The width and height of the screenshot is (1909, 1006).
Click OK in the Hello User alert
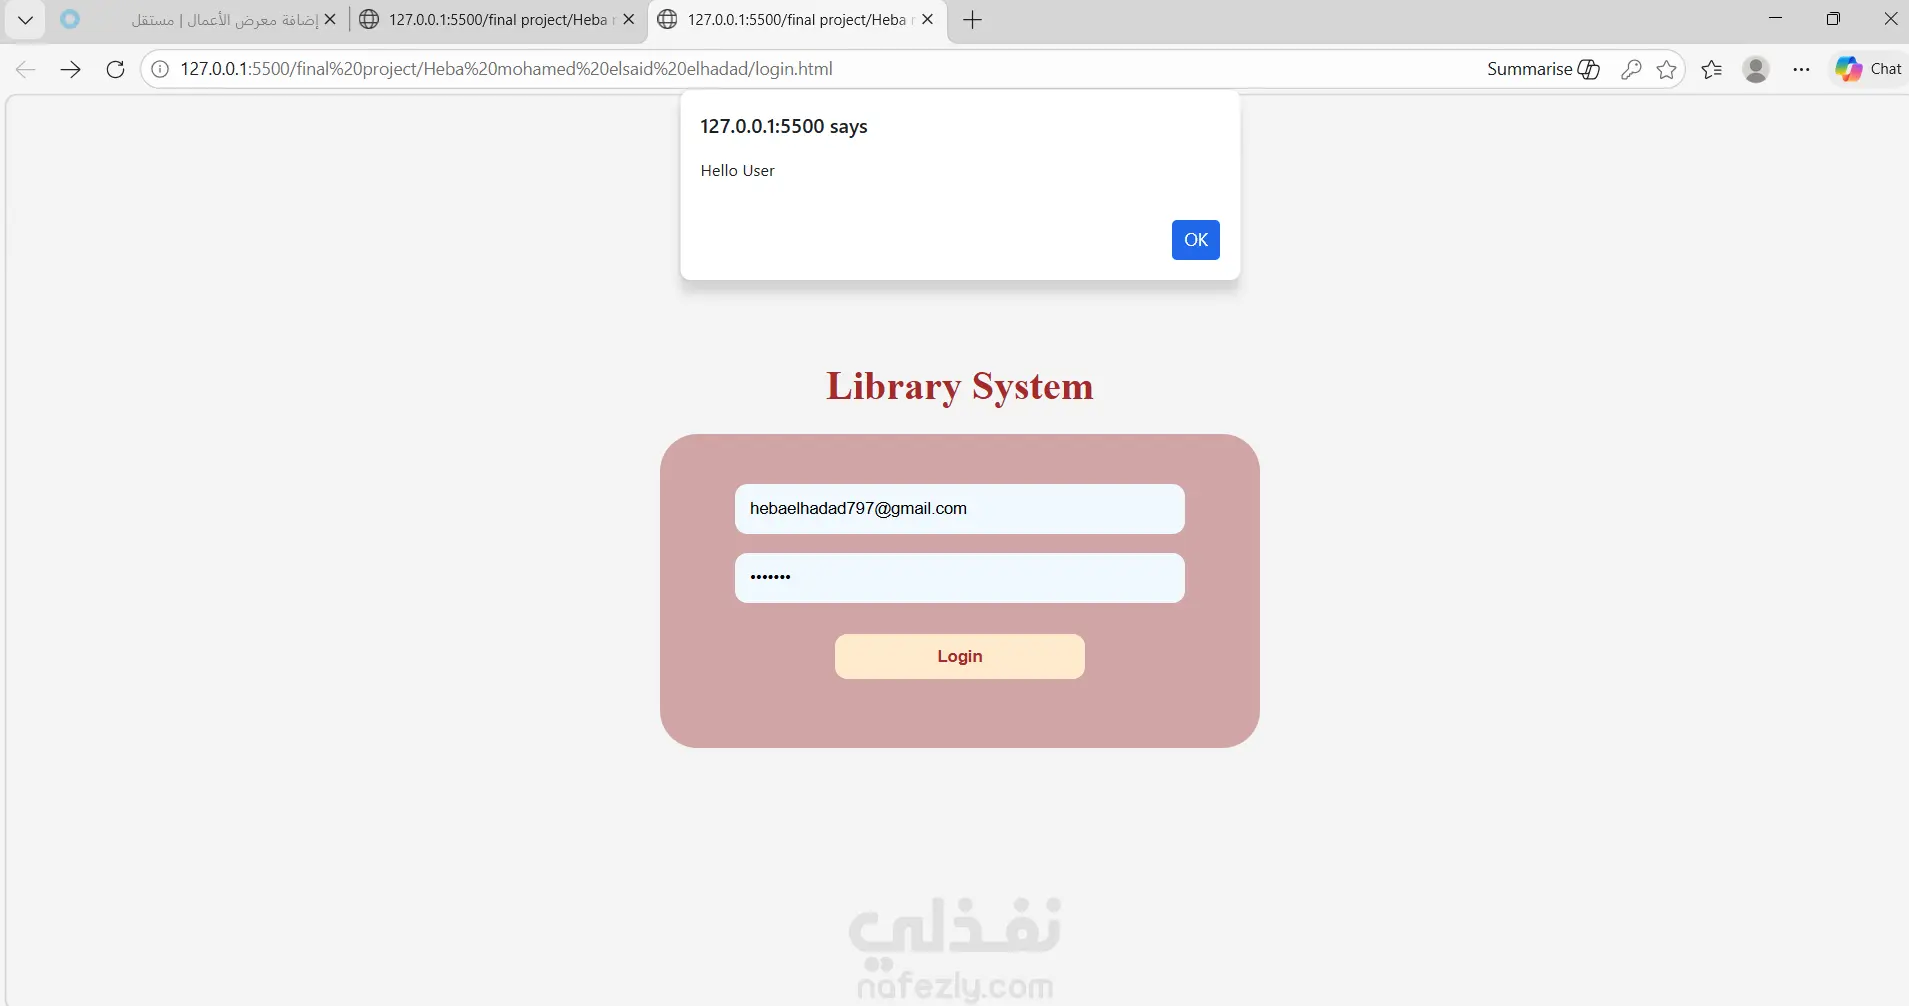pos(1195,240)
